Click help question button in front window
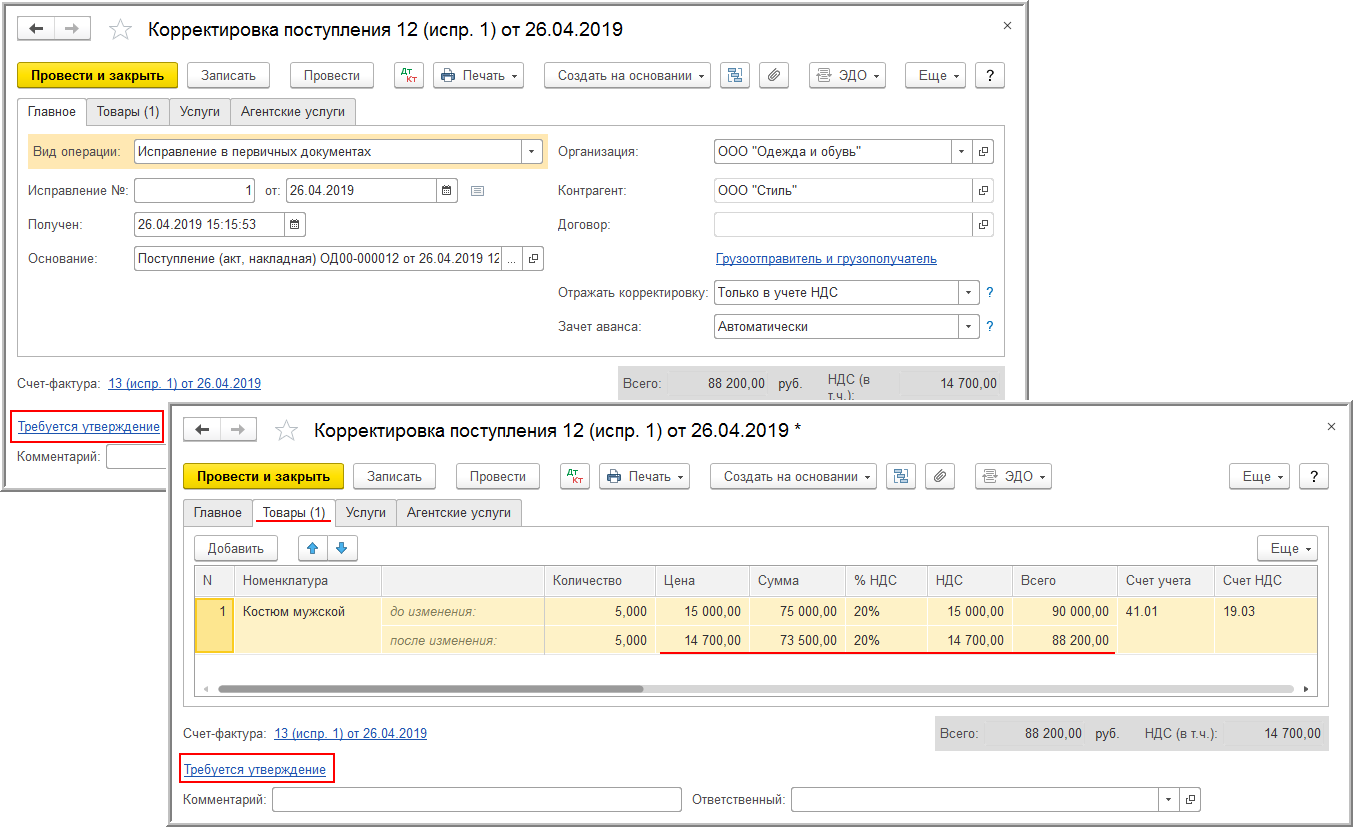This screenshot has width=1358, height=828. coord(1313,476)
